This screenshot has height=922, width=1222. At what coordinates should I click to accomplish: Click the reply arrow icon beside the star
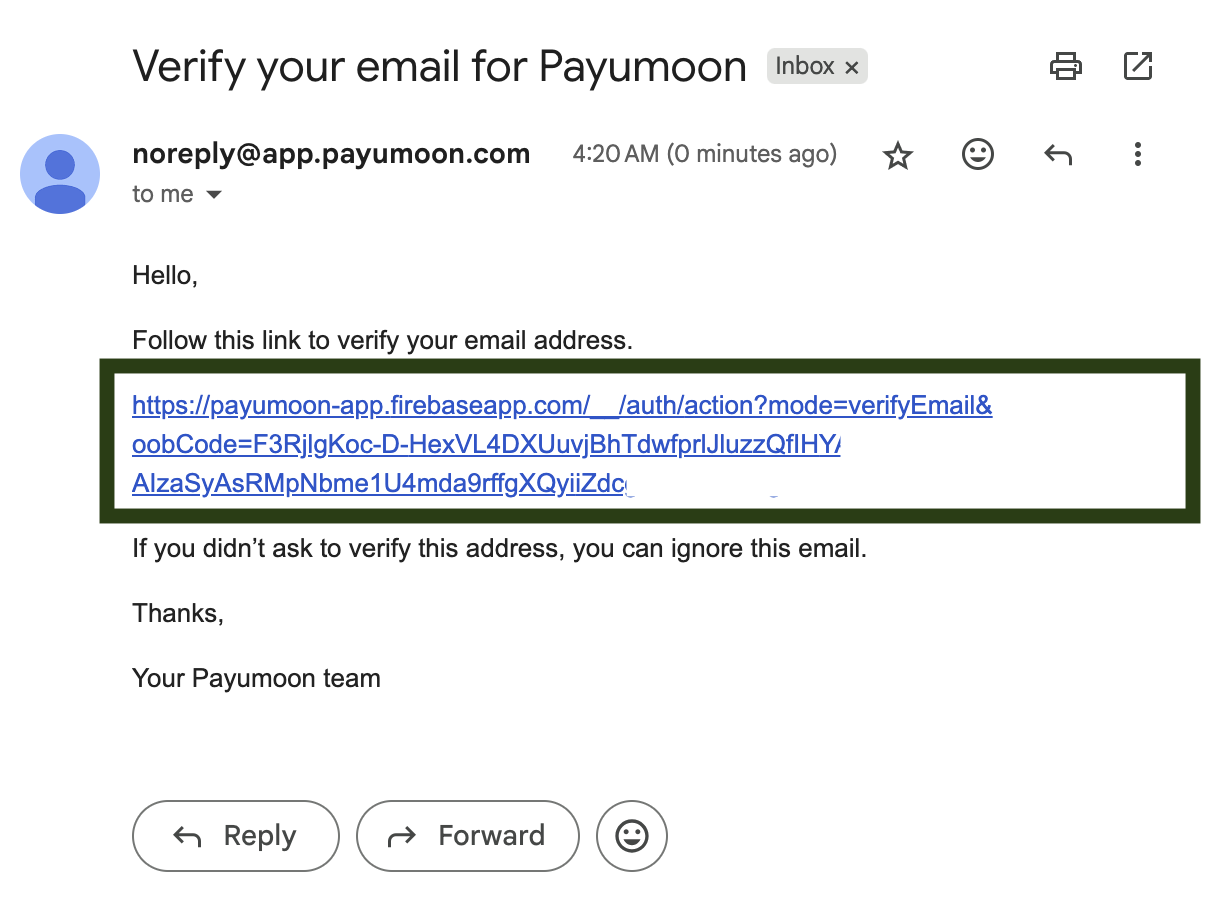point(1058,155)
